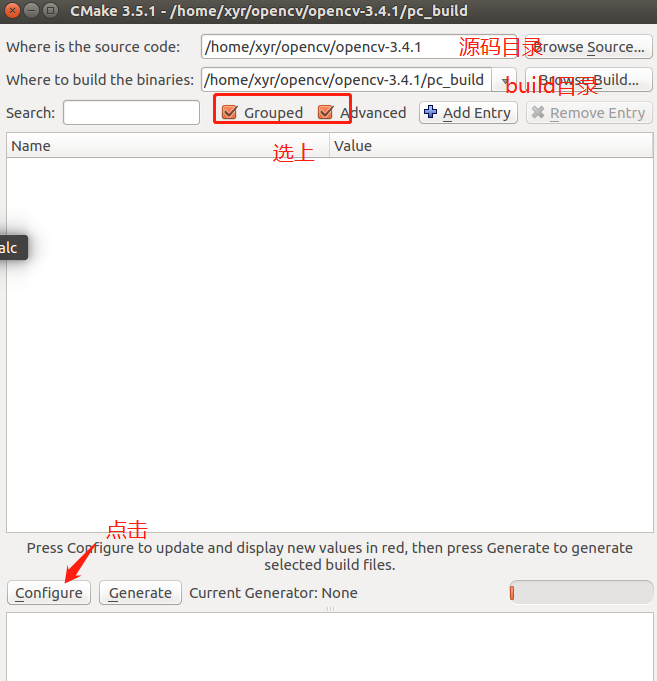The image size is (657, 681).
Task: Click Add Entry button
Action: pos(468,112)
